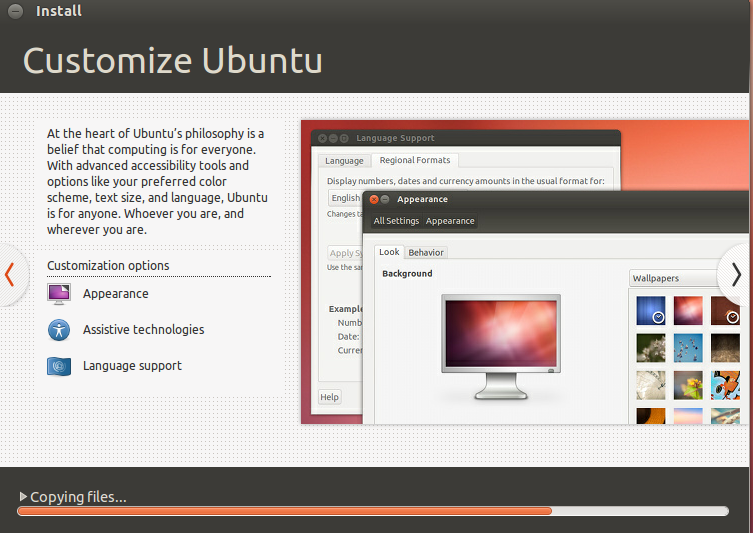Open the Wallpapers dropdown
Screen dimensions: 753x533
click(x=673, y=279)
